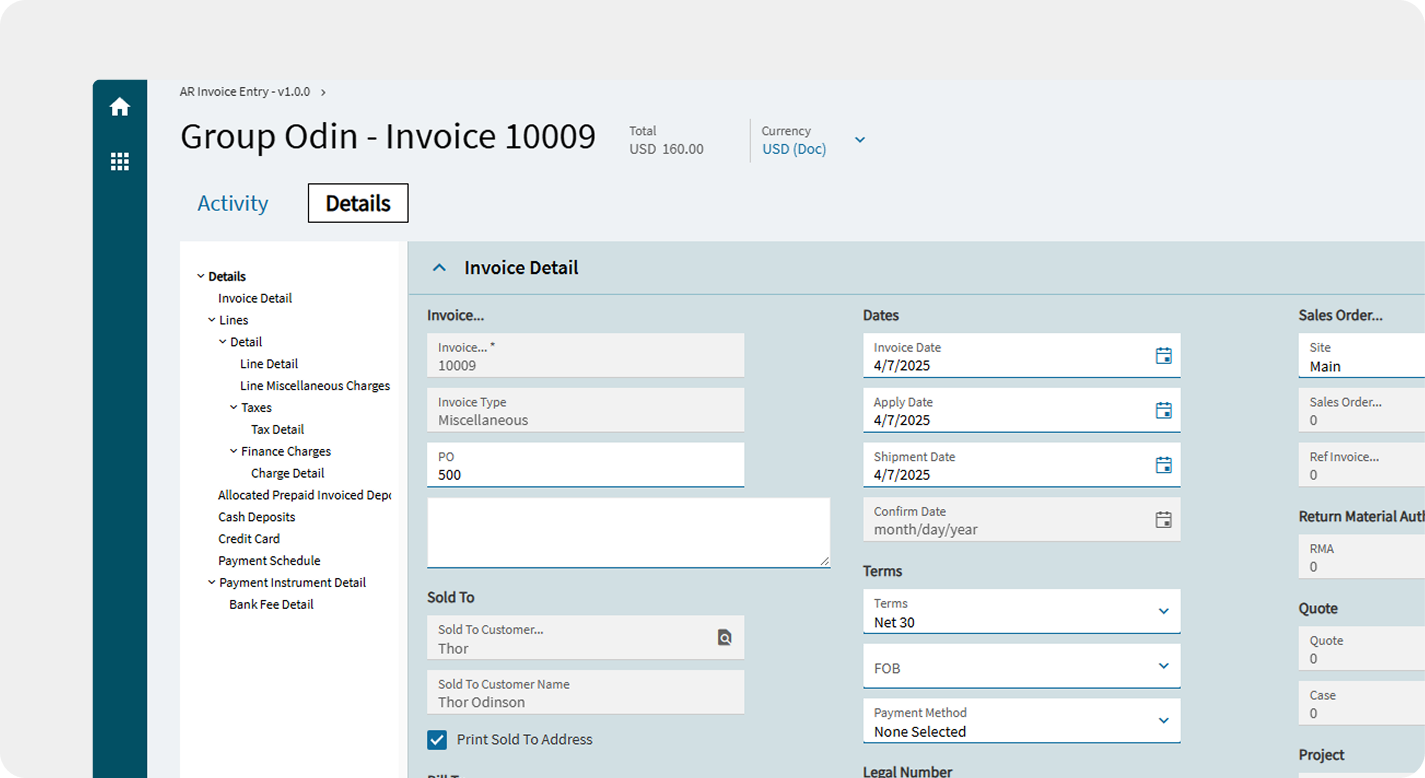
Task: Collapse the Finance Charges tree node
Action: pos(233,452)
